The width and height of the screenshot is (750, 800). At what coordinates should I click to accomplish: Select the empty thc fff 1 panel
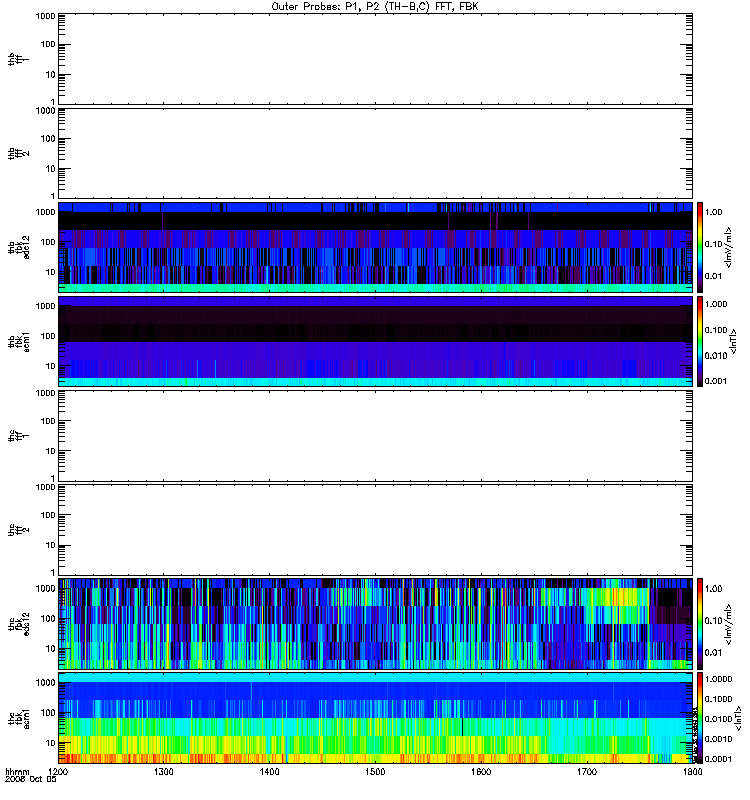coord(375,436)
